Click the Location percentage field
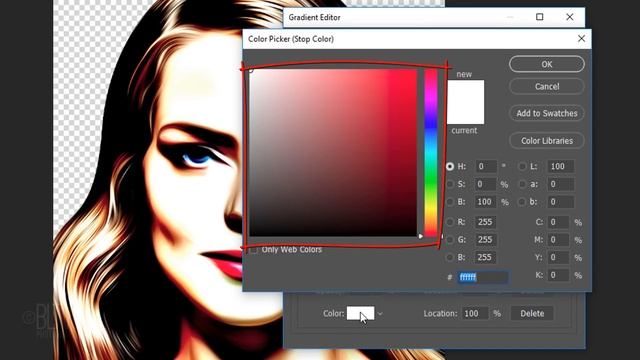Screen dimensions: 640x360 pos(476,313)
